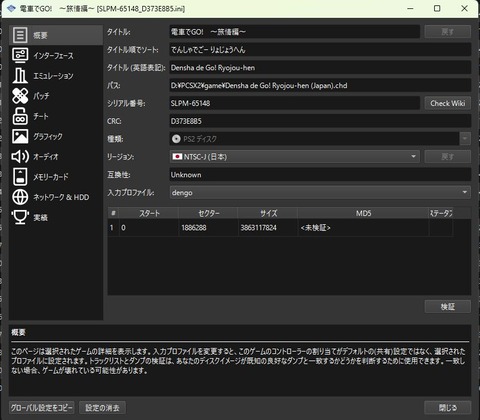Switch to インターフェース page label

(53, 56)
